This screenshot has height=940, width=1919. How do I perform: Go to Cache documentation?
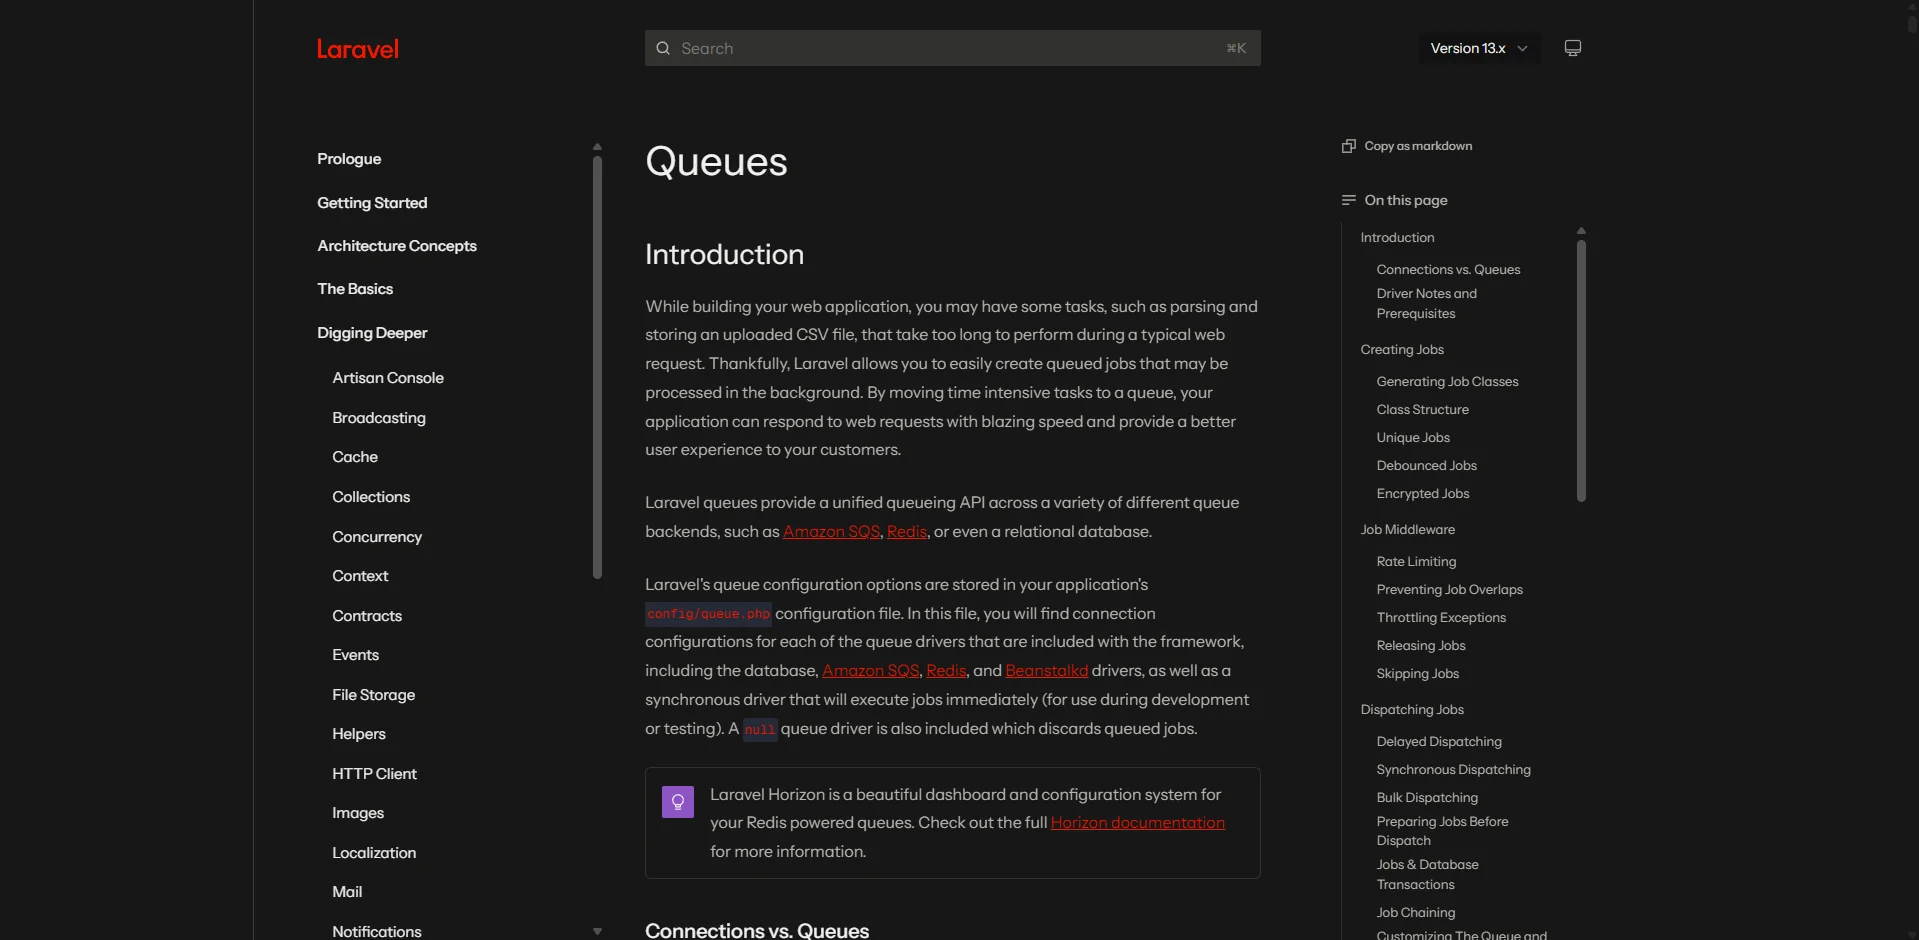click(355, 457)
